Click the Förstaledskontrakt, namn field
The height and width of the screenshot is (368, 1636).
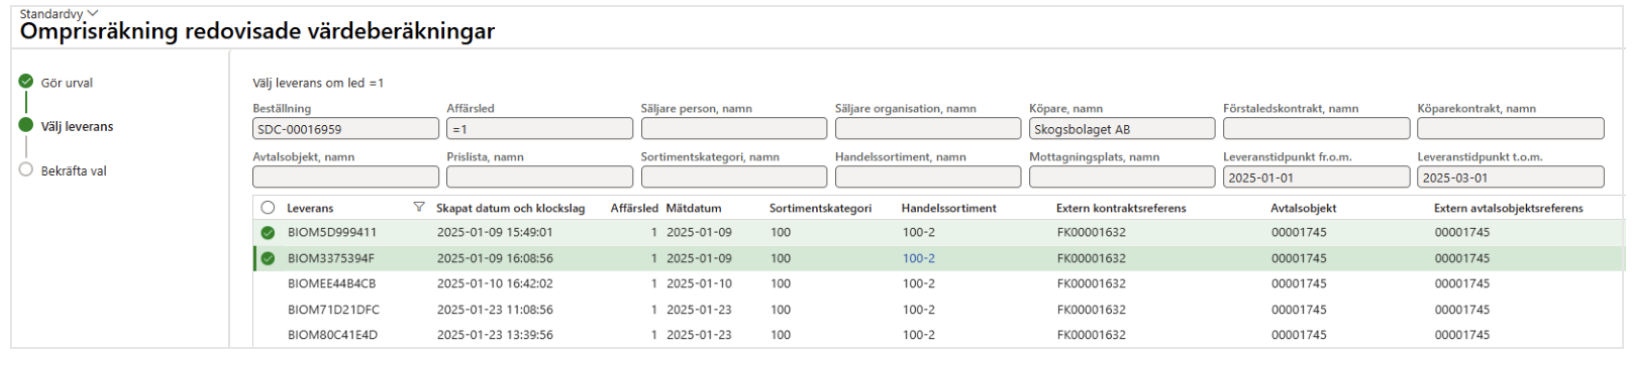[x=1316, y=129]
